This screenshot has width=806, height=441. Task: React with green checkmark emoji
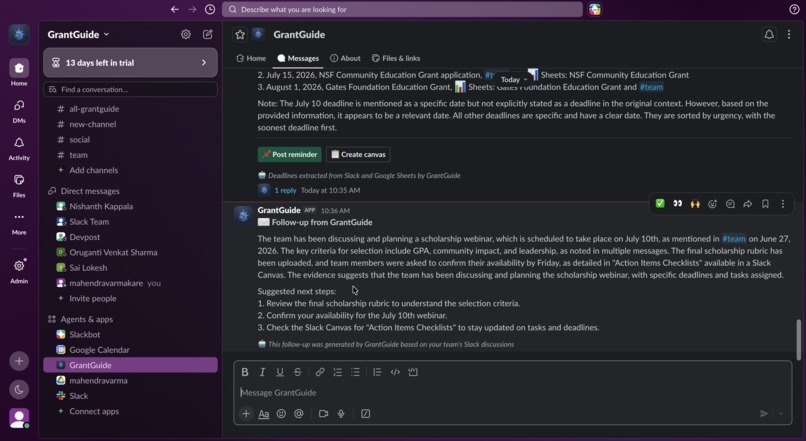pyautogui.click(x=660, y=204)
